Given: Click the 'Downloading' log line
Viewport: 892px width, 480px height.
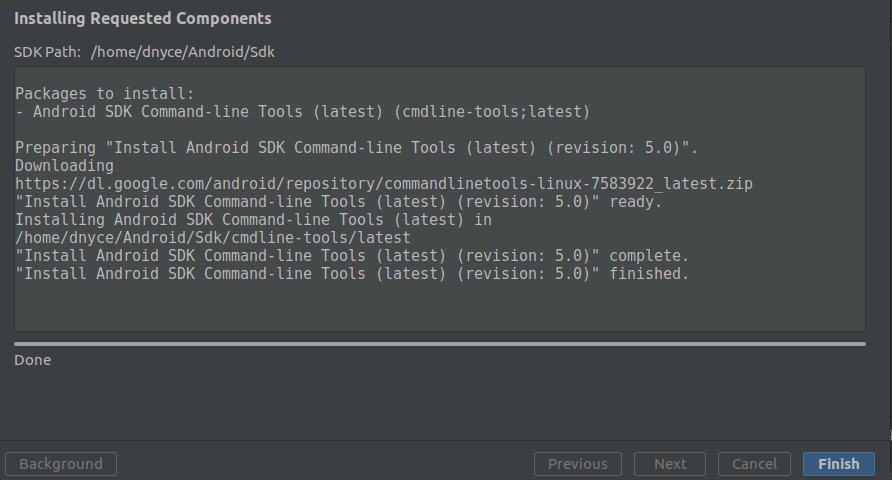Looking at the screenshot, I should pos(64,165).
